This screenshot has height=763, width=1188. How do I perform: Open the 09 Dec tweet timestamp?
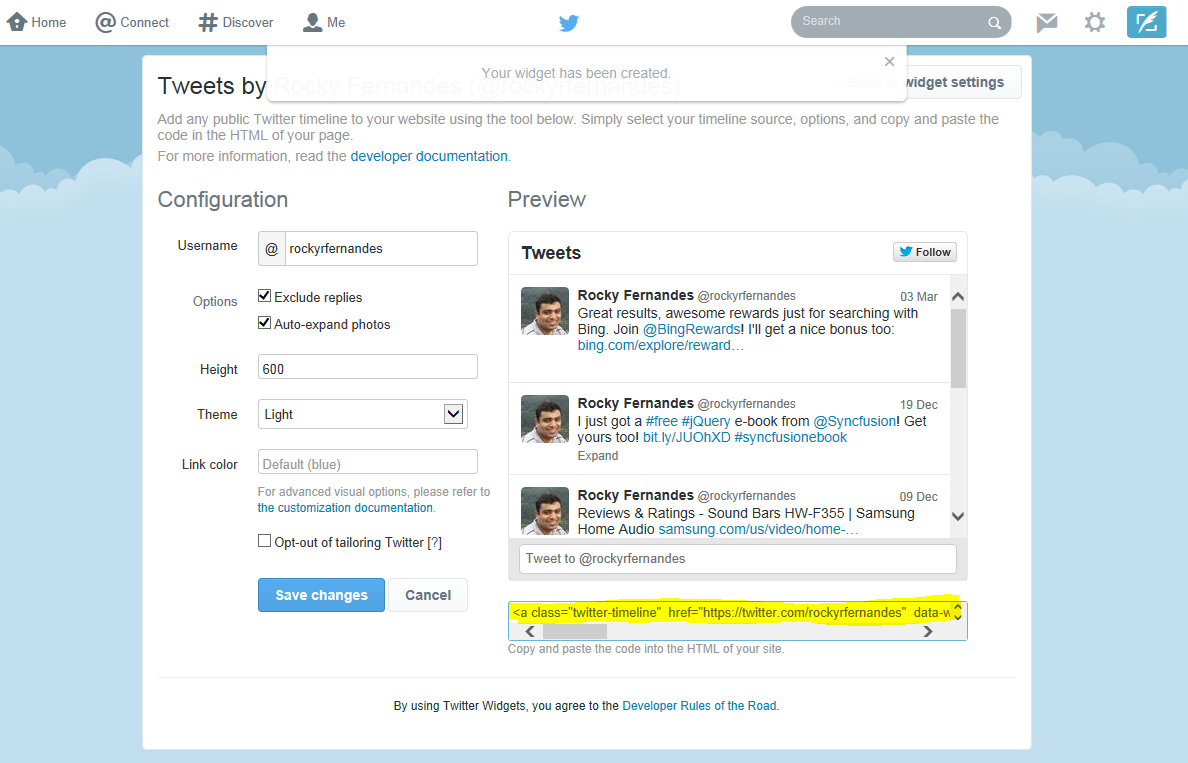tap(918, 496)
